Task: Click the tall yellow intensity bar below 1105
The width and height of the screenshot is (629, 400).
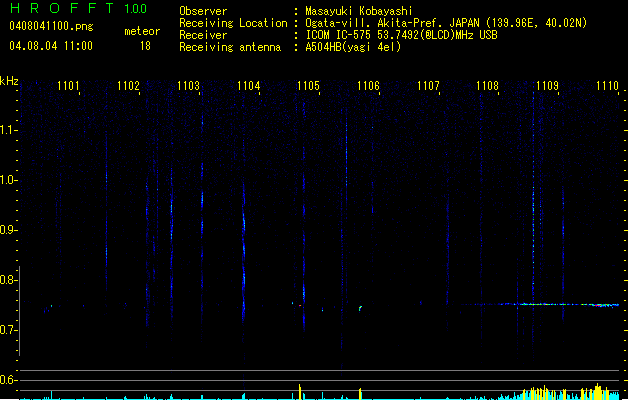Action: point(300,392)
